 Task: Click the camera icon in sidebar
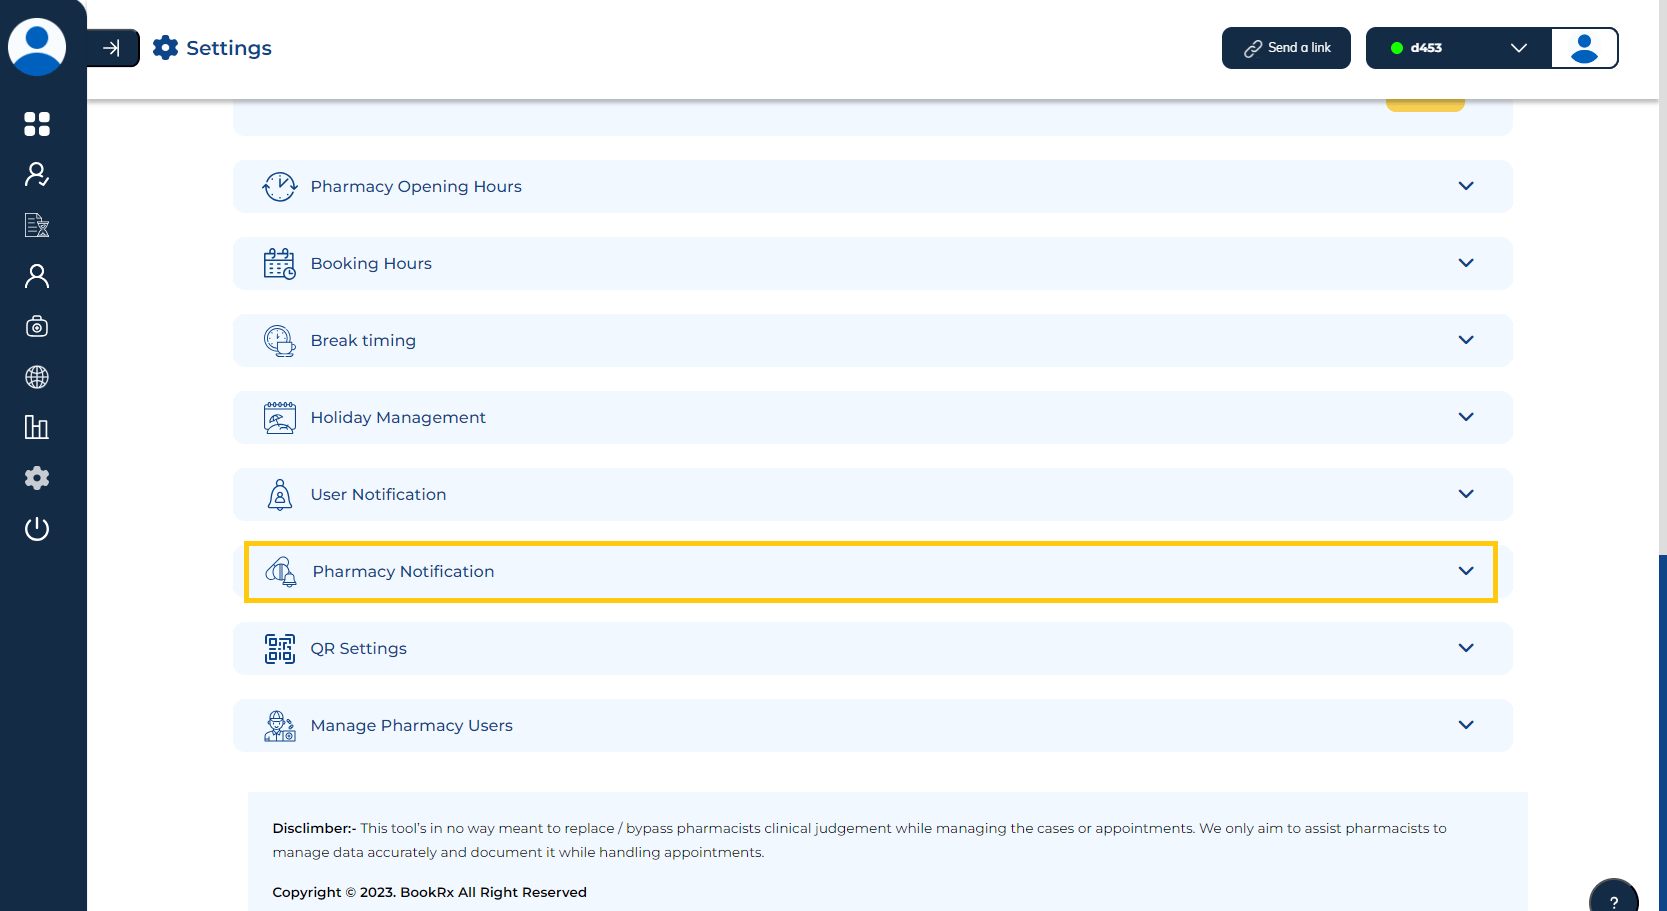tap(37, 327)
